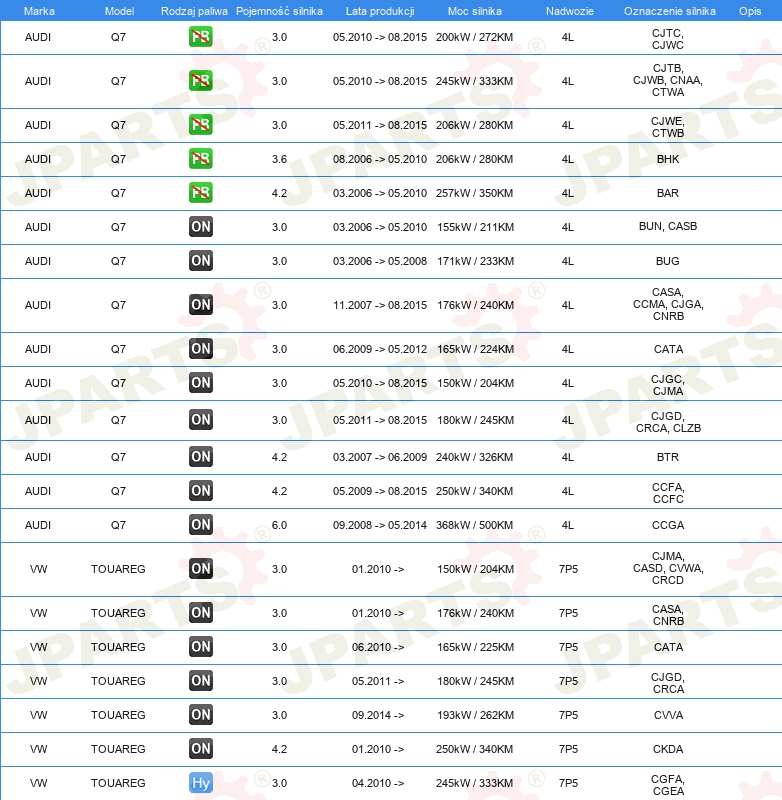Click the Lata produkcji column header
Image resolution: width=782 pixels, height=800 pixels.
point(379,10)
